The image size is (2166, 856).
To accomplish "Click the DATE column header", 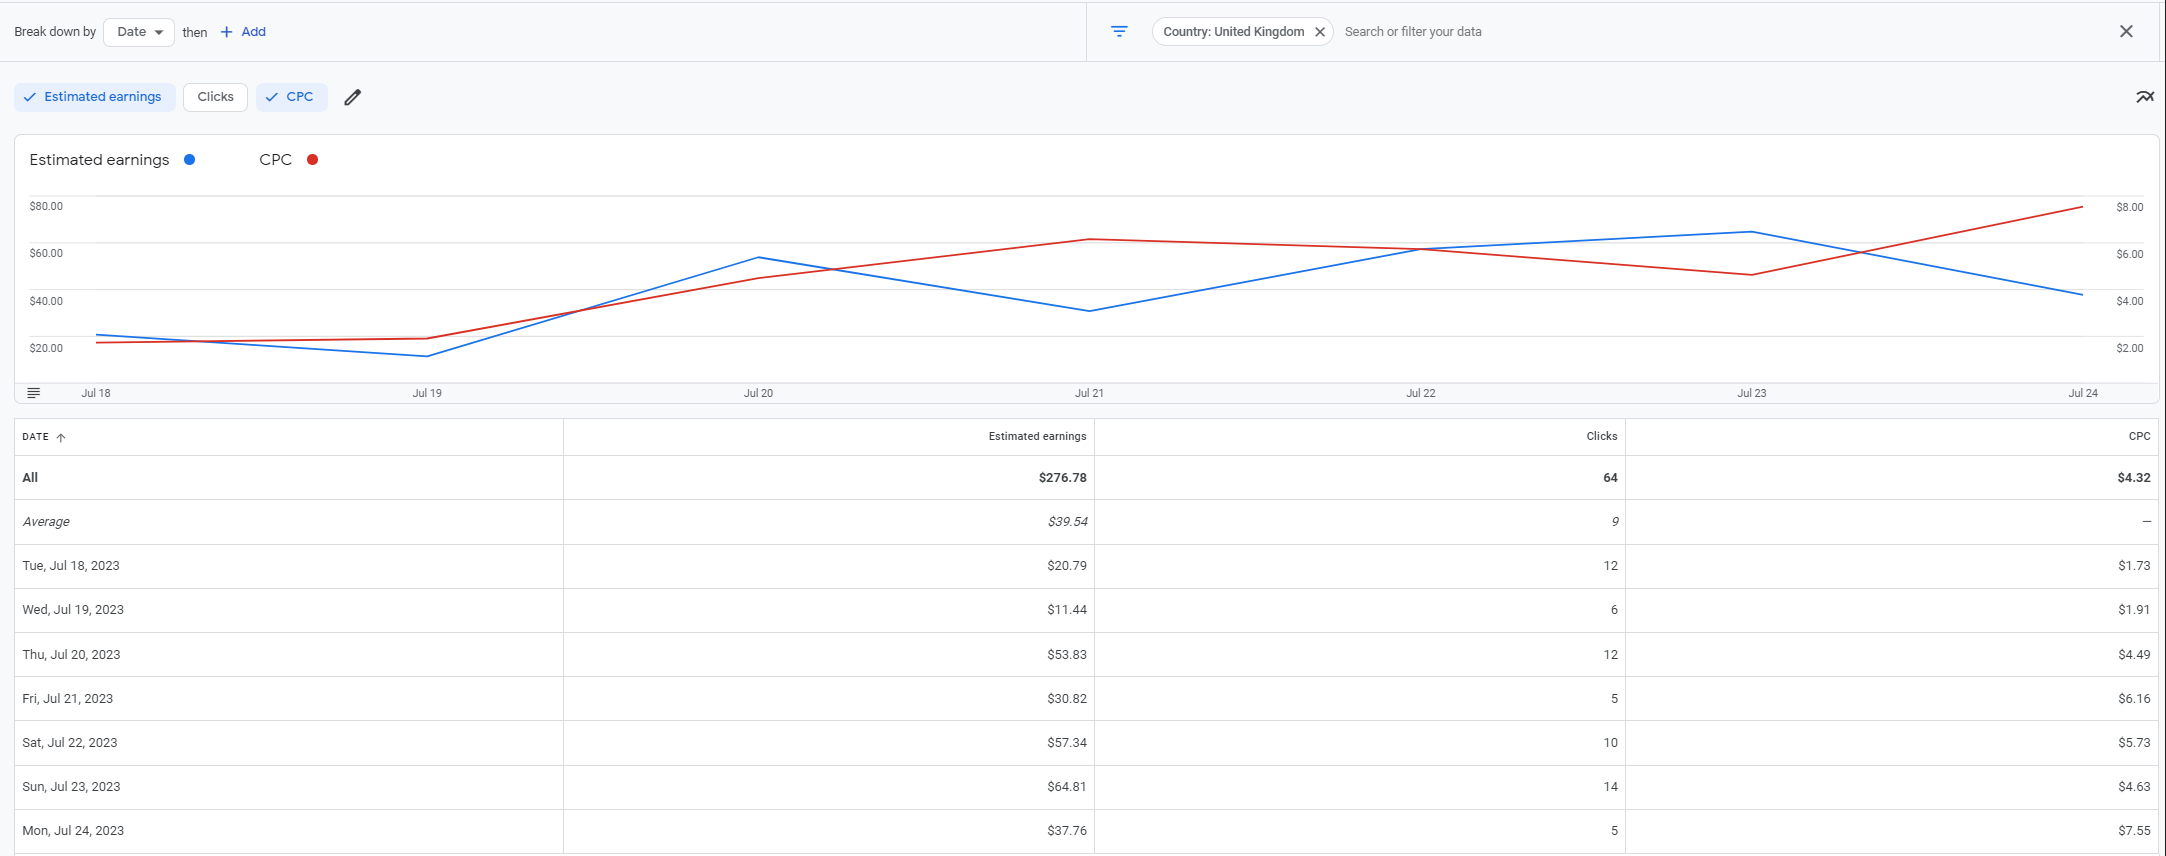I will (36, 437).
